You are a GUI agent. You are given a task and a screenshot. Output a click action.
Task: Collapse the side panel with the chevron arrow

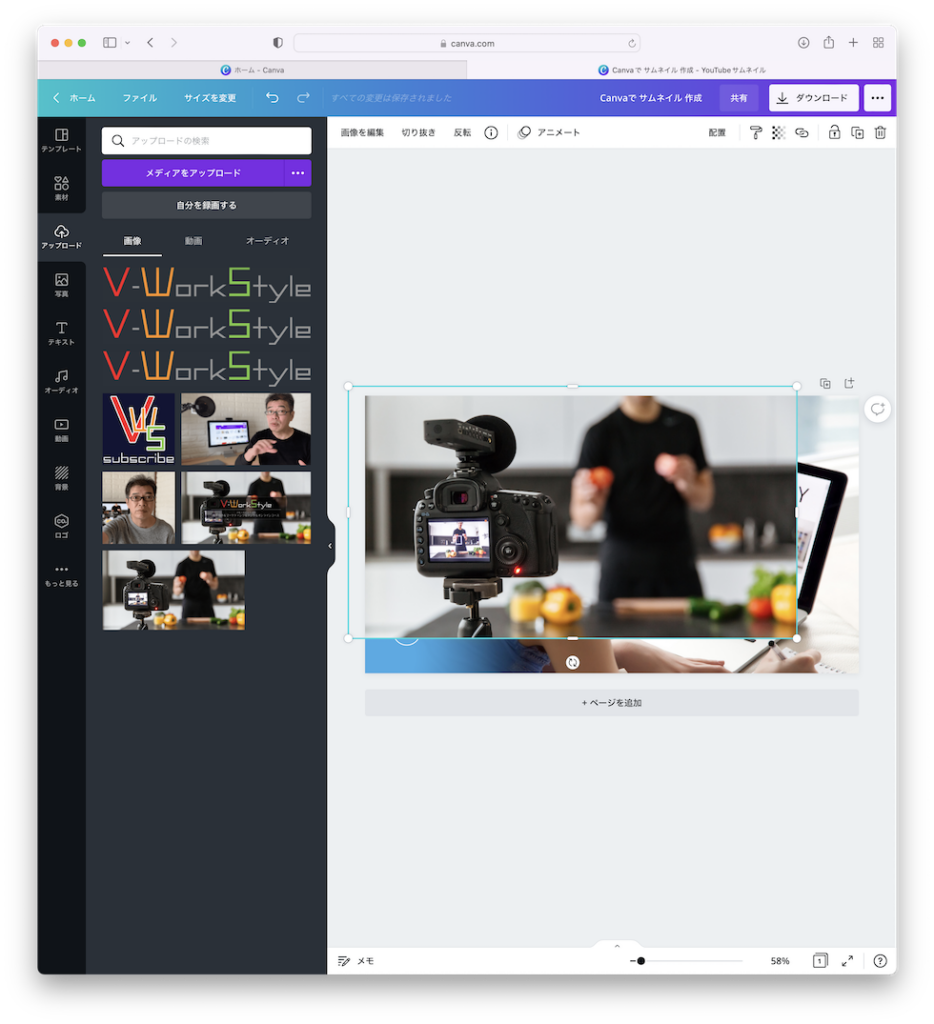tap(329, 546)
